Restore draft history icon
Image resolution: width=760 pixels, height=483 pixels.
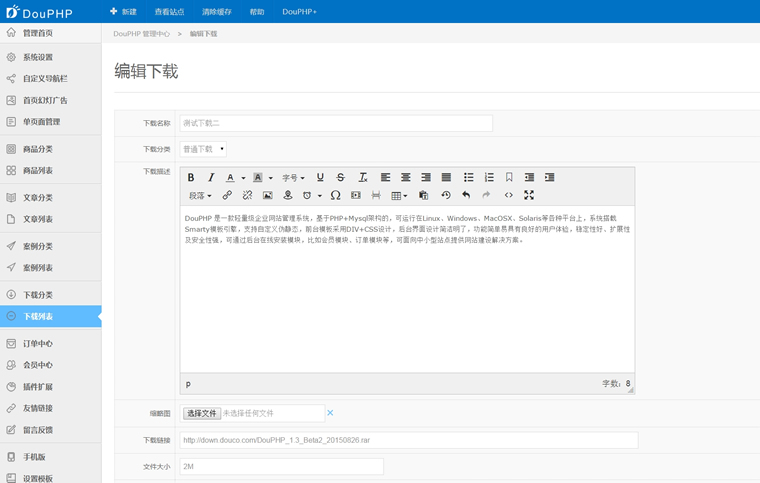(446, 195)
